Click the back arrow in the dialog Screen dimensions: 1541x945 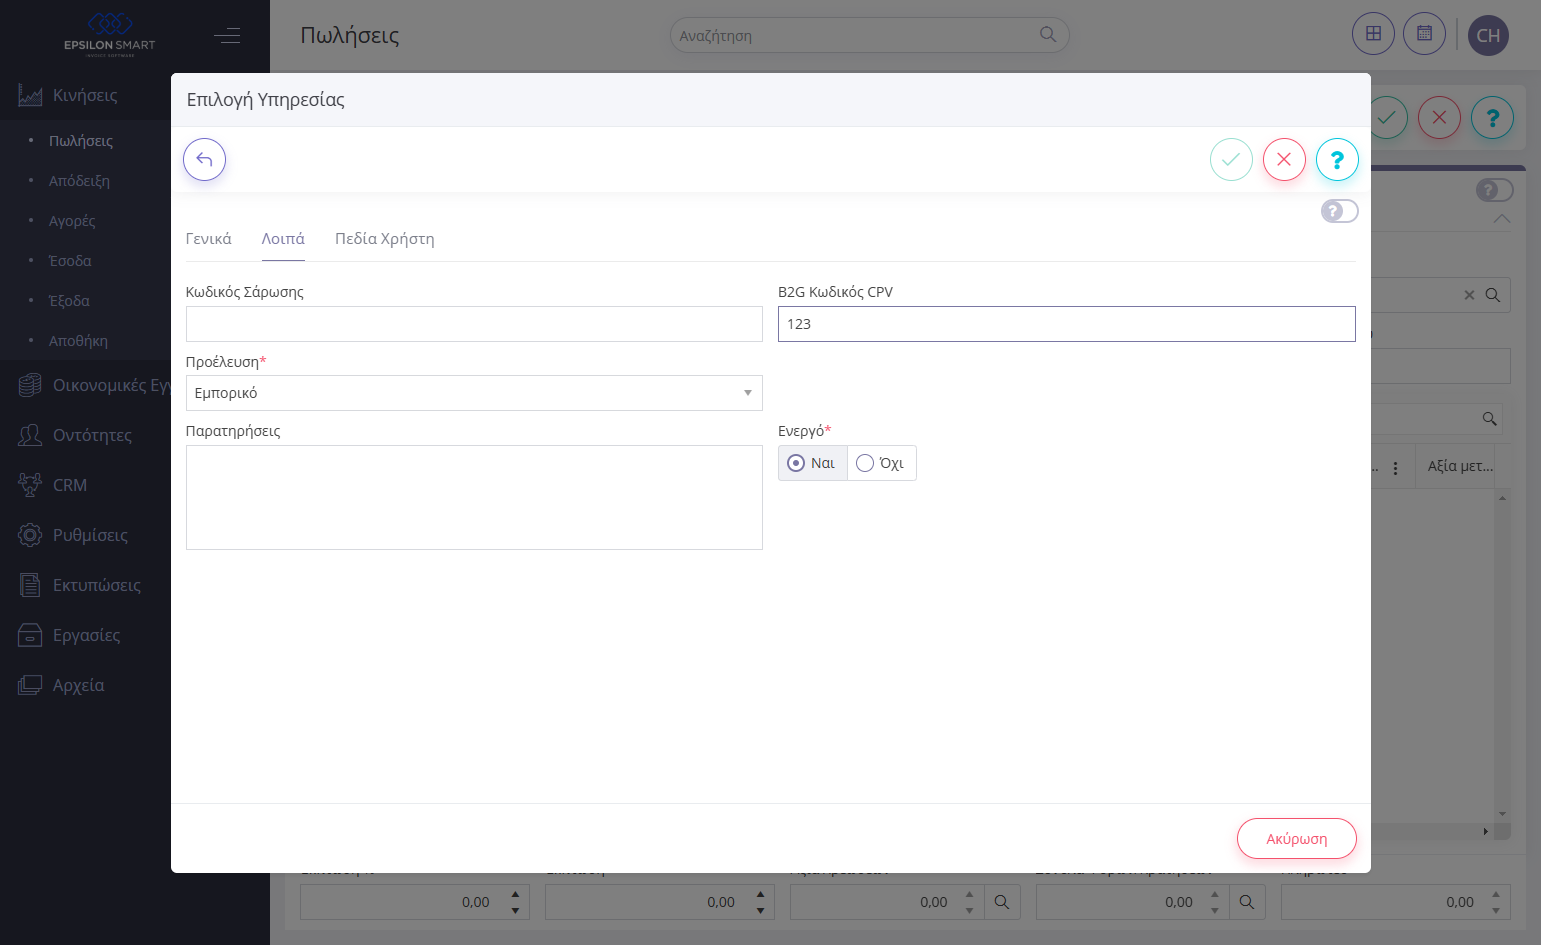204,159
